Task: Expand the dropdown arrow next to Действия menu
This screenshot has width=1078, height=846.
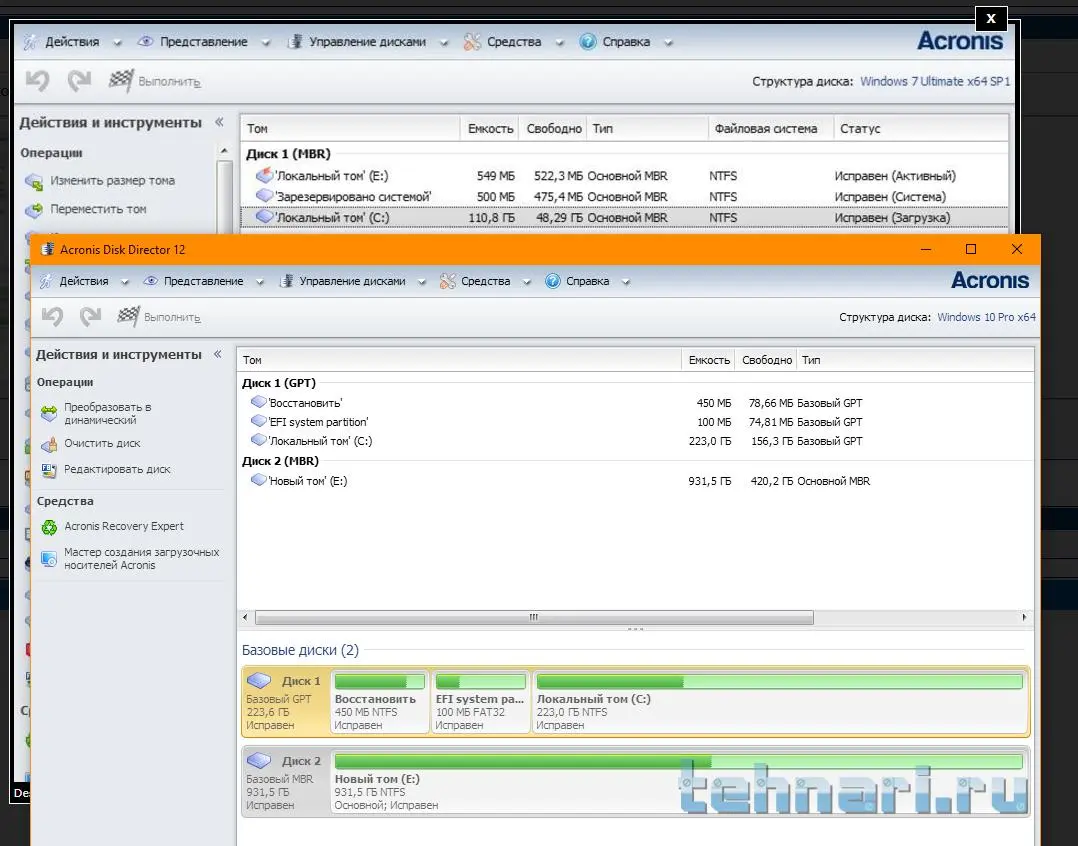Action: [123, 282]
